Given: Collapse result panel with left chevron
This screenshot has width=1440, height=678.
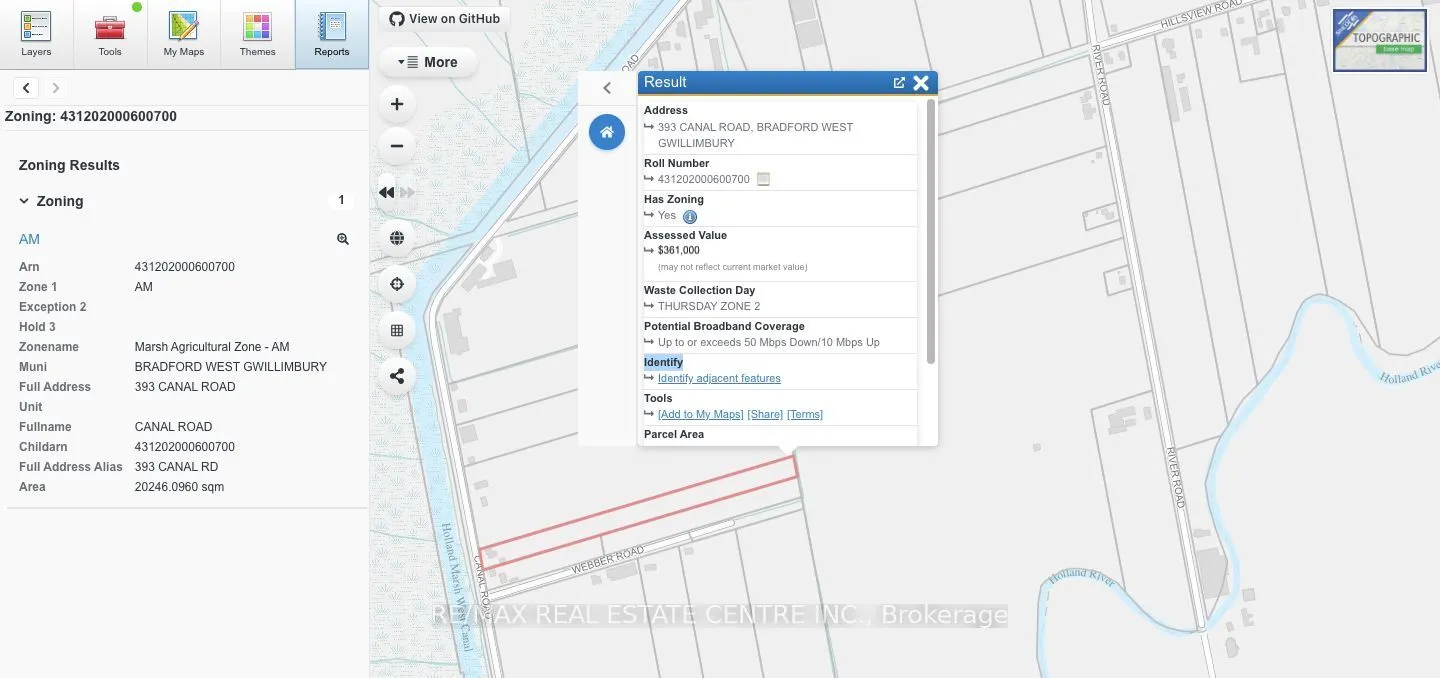Looking at the screenshot, I should click(607, 88).
